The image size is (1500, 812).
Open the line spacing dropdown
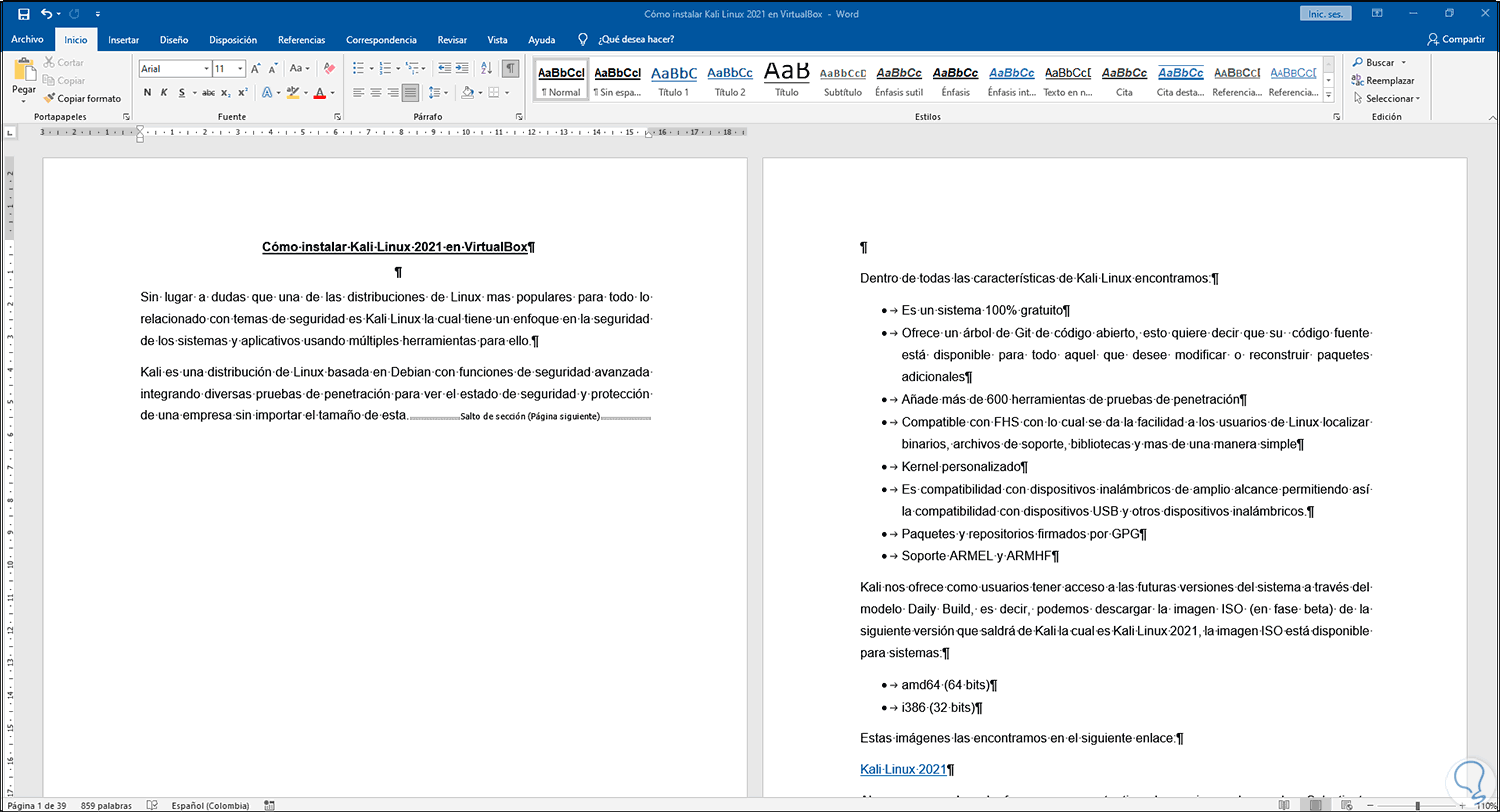pos(439,93)
